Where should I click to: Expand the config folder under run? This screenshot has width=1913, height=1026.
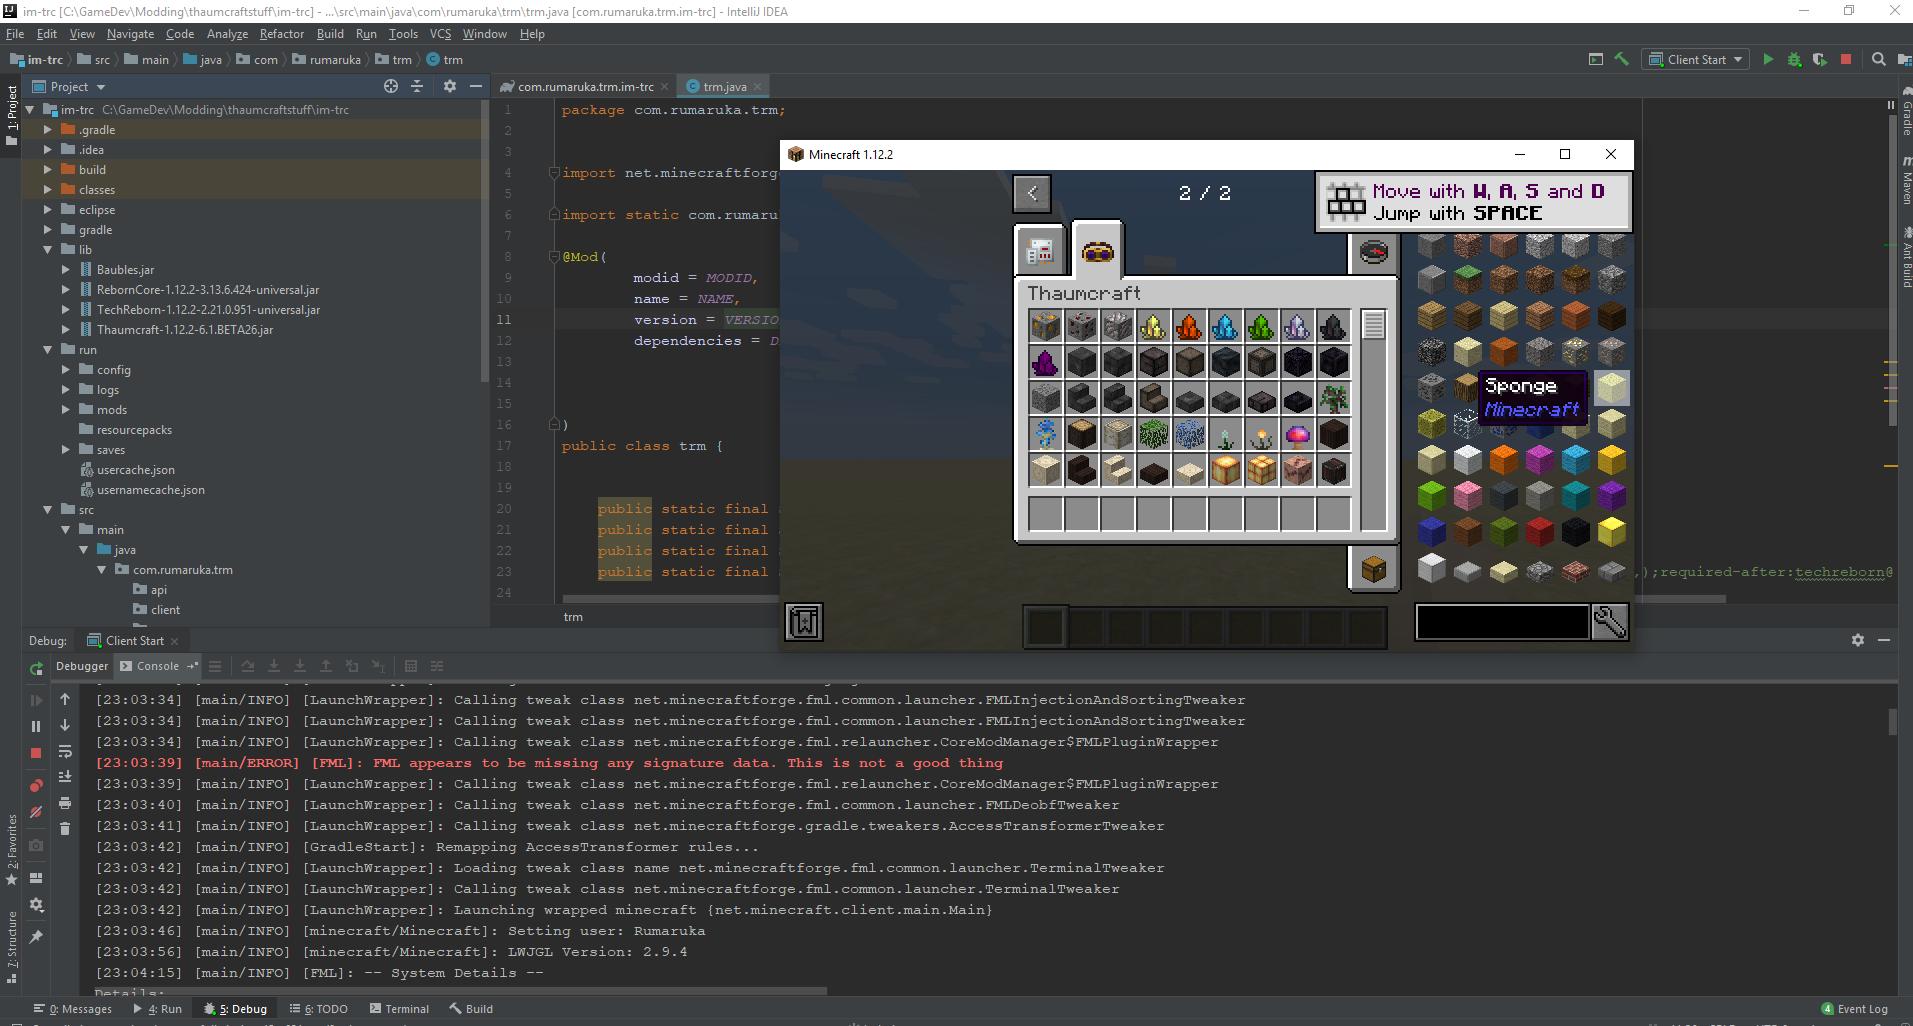pos(65,370)
